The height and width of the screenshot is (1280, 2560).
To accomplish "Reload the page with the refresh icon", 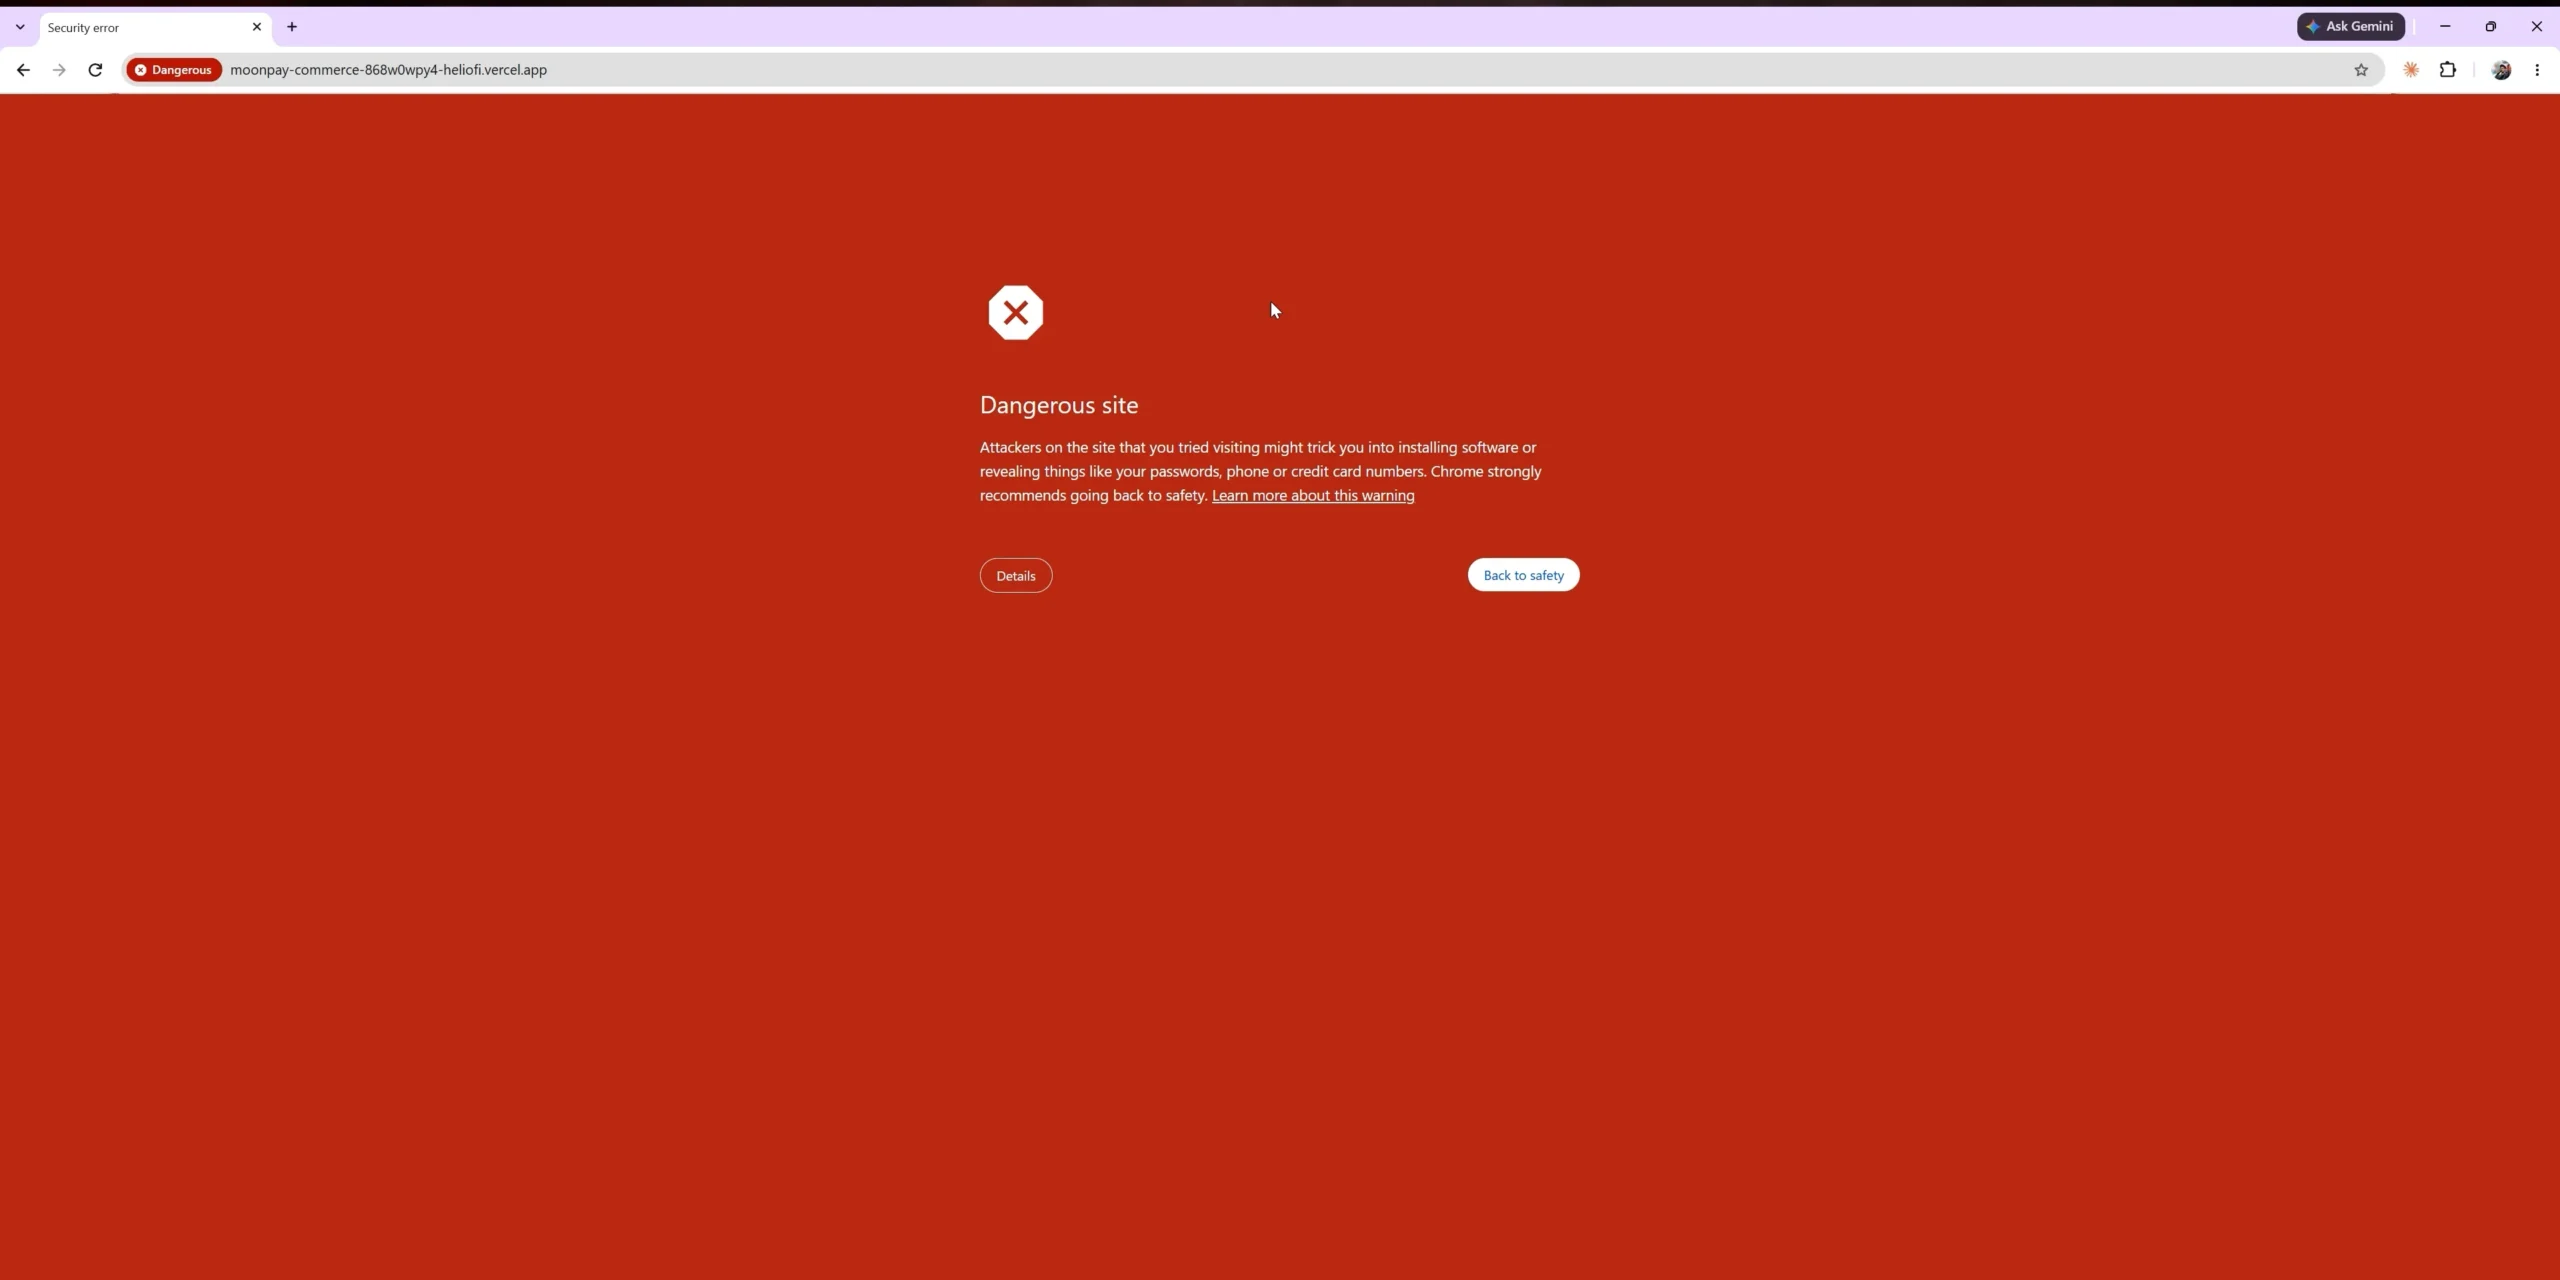I will click(95, 70).
